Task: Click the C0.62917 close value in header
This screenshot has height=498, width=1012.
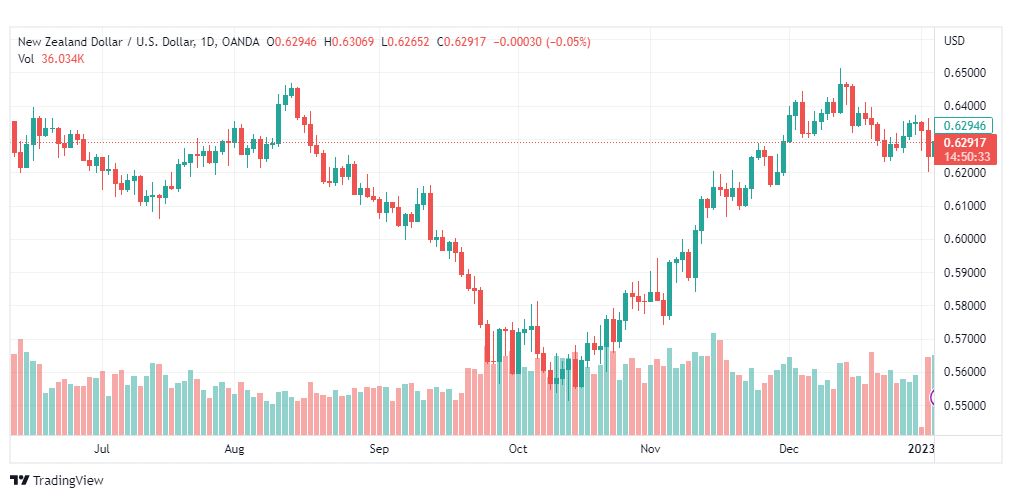Action: 461,42
